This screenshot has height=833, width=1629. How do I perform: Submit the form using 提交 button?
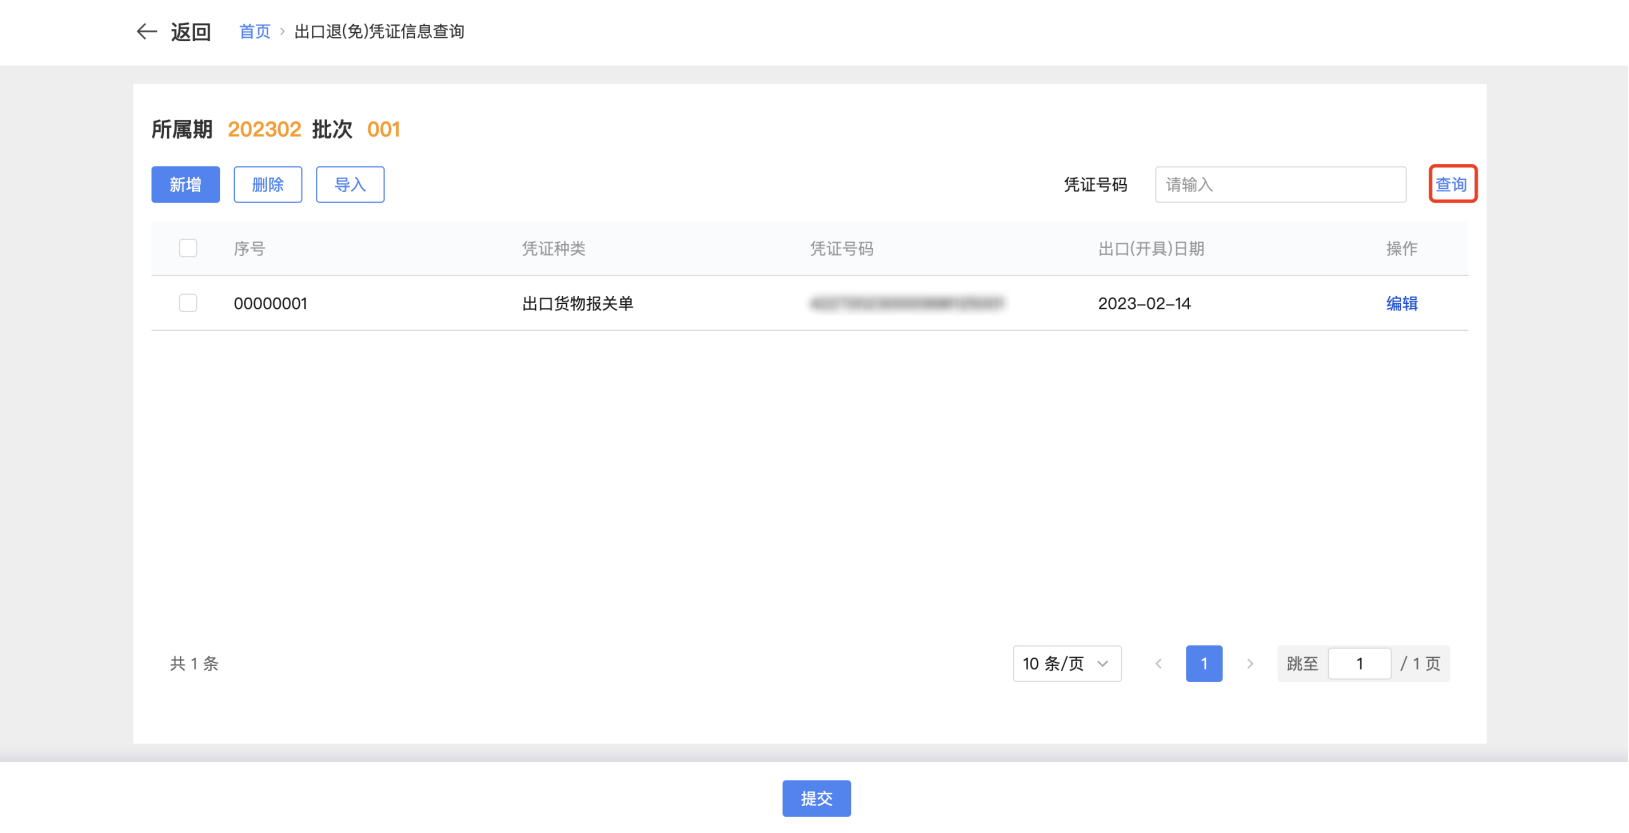pyautogui.click(x=816, y=798)
